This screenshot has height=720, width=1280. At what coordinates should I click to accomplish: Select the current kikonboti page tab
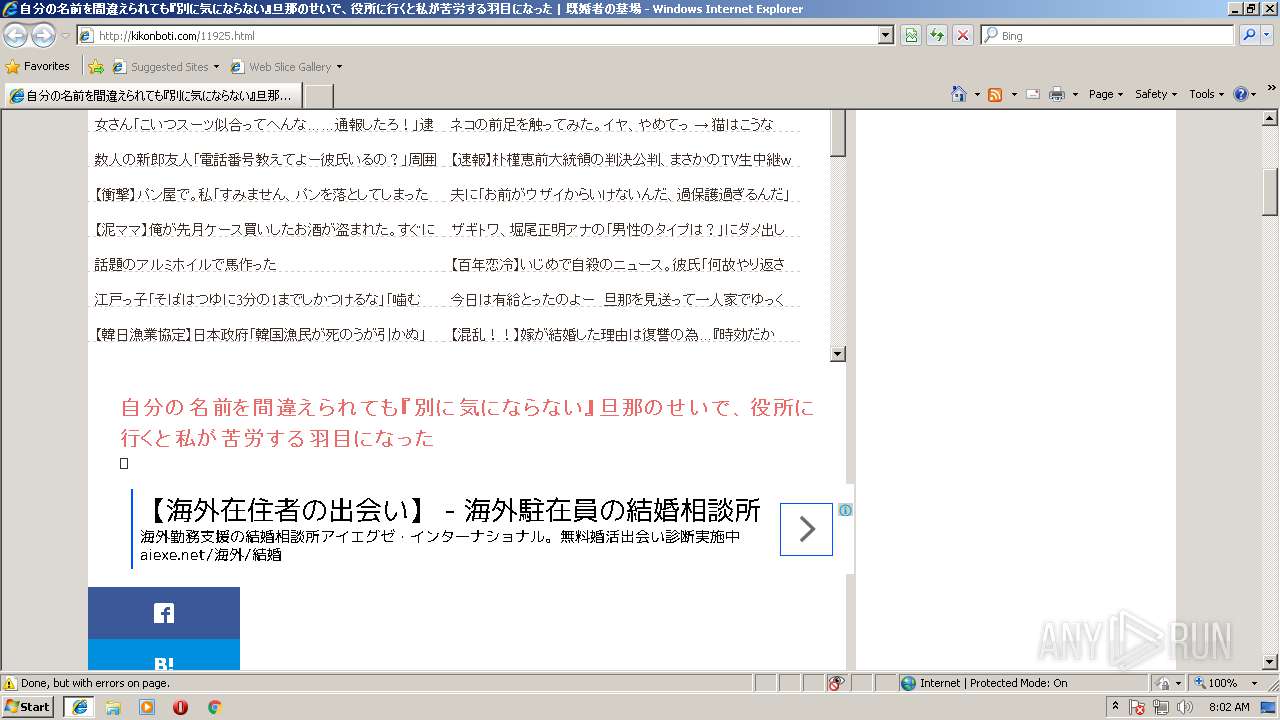[x=152, y=95]
